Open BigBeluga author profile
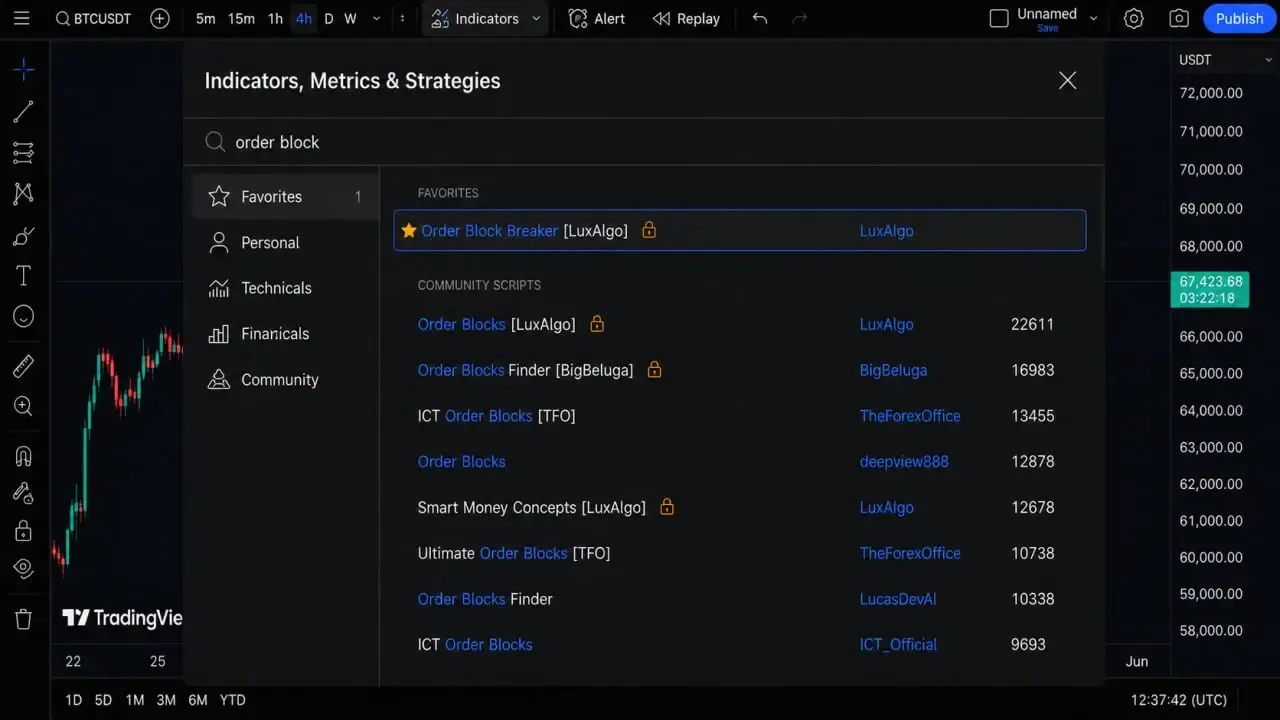Viewport: 1280px width, 720px height. [x=893, y=370]
